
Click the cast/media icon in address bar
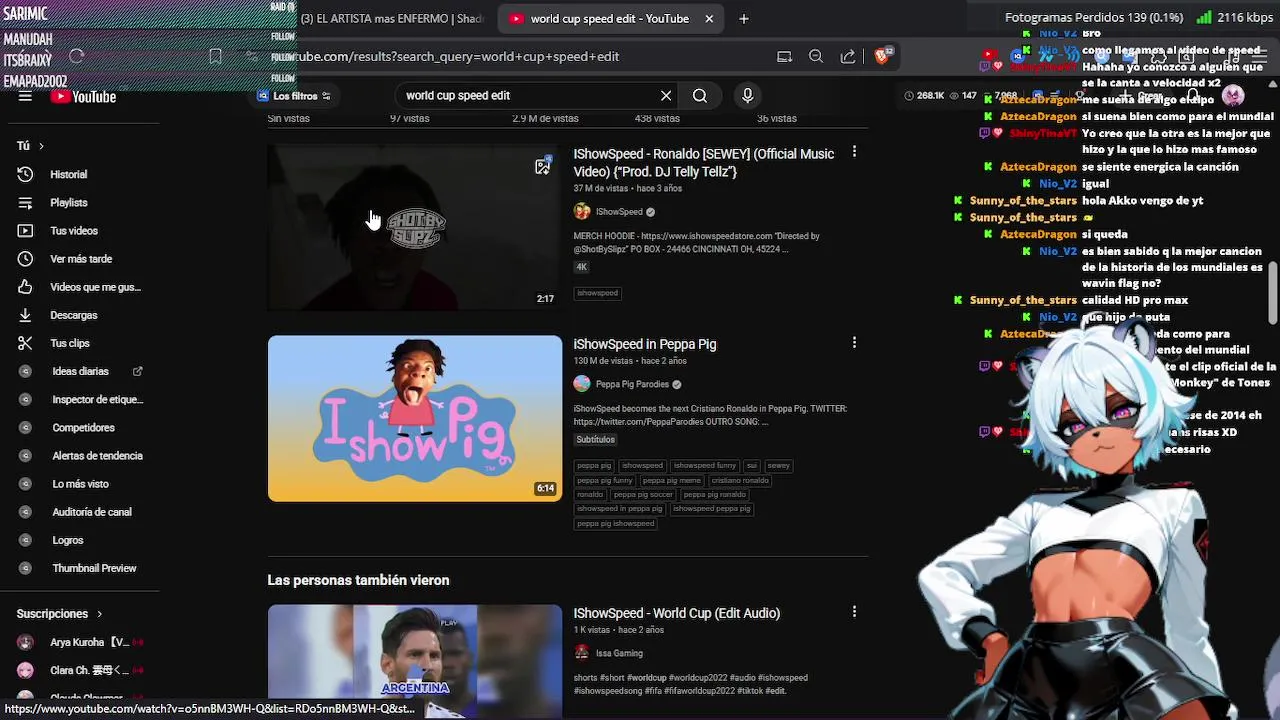point(784,57)
